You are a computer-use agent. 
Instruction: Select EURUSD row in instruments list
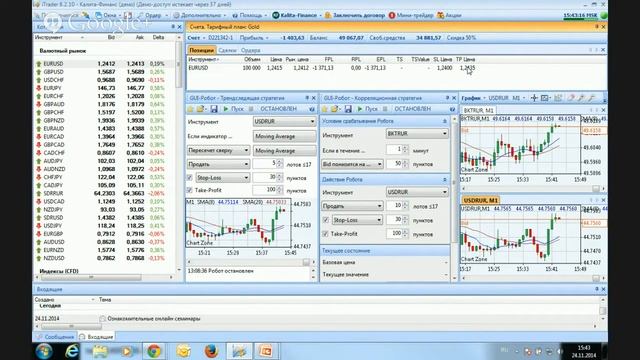coord(105,64)
